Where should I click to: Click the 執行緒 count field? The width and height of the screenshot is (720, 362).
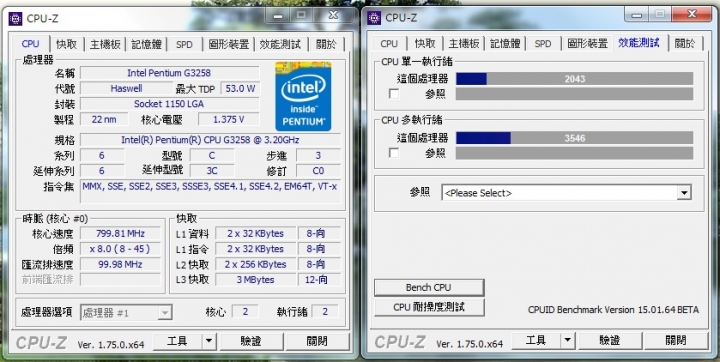point(325,312)
